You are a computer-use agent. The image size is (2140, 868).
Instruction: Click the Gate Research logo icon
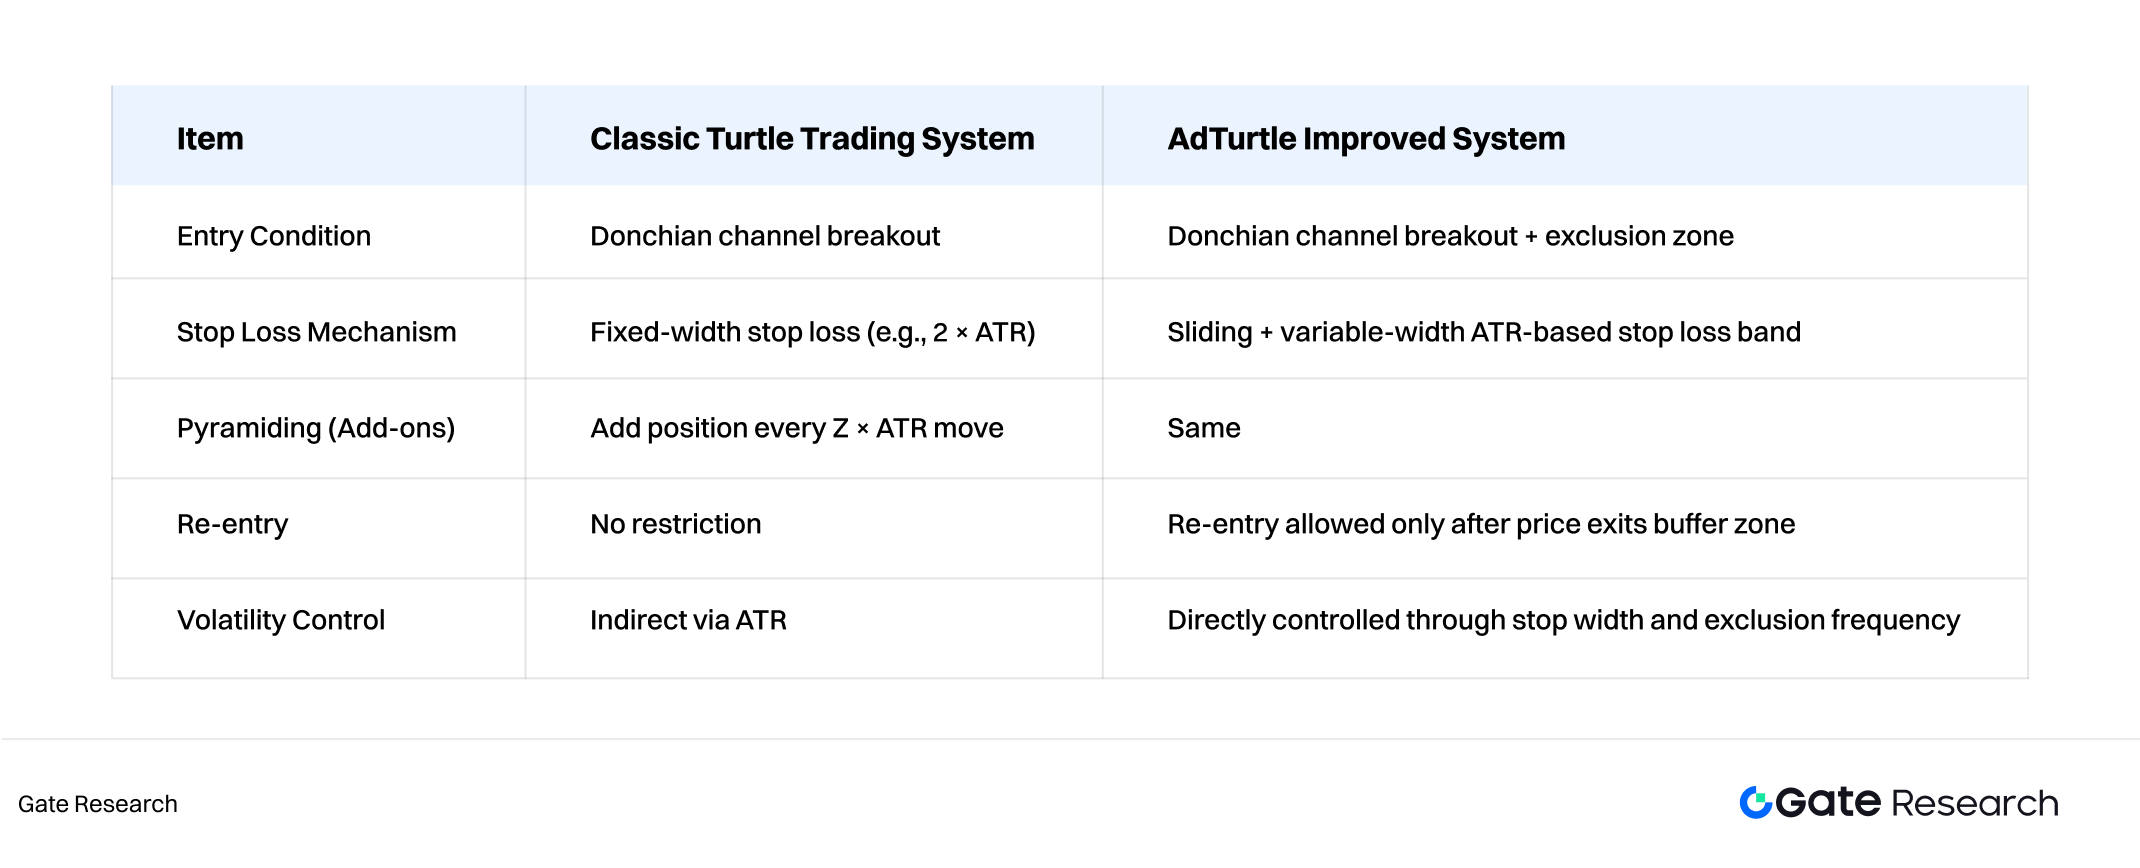point(1755,802)
